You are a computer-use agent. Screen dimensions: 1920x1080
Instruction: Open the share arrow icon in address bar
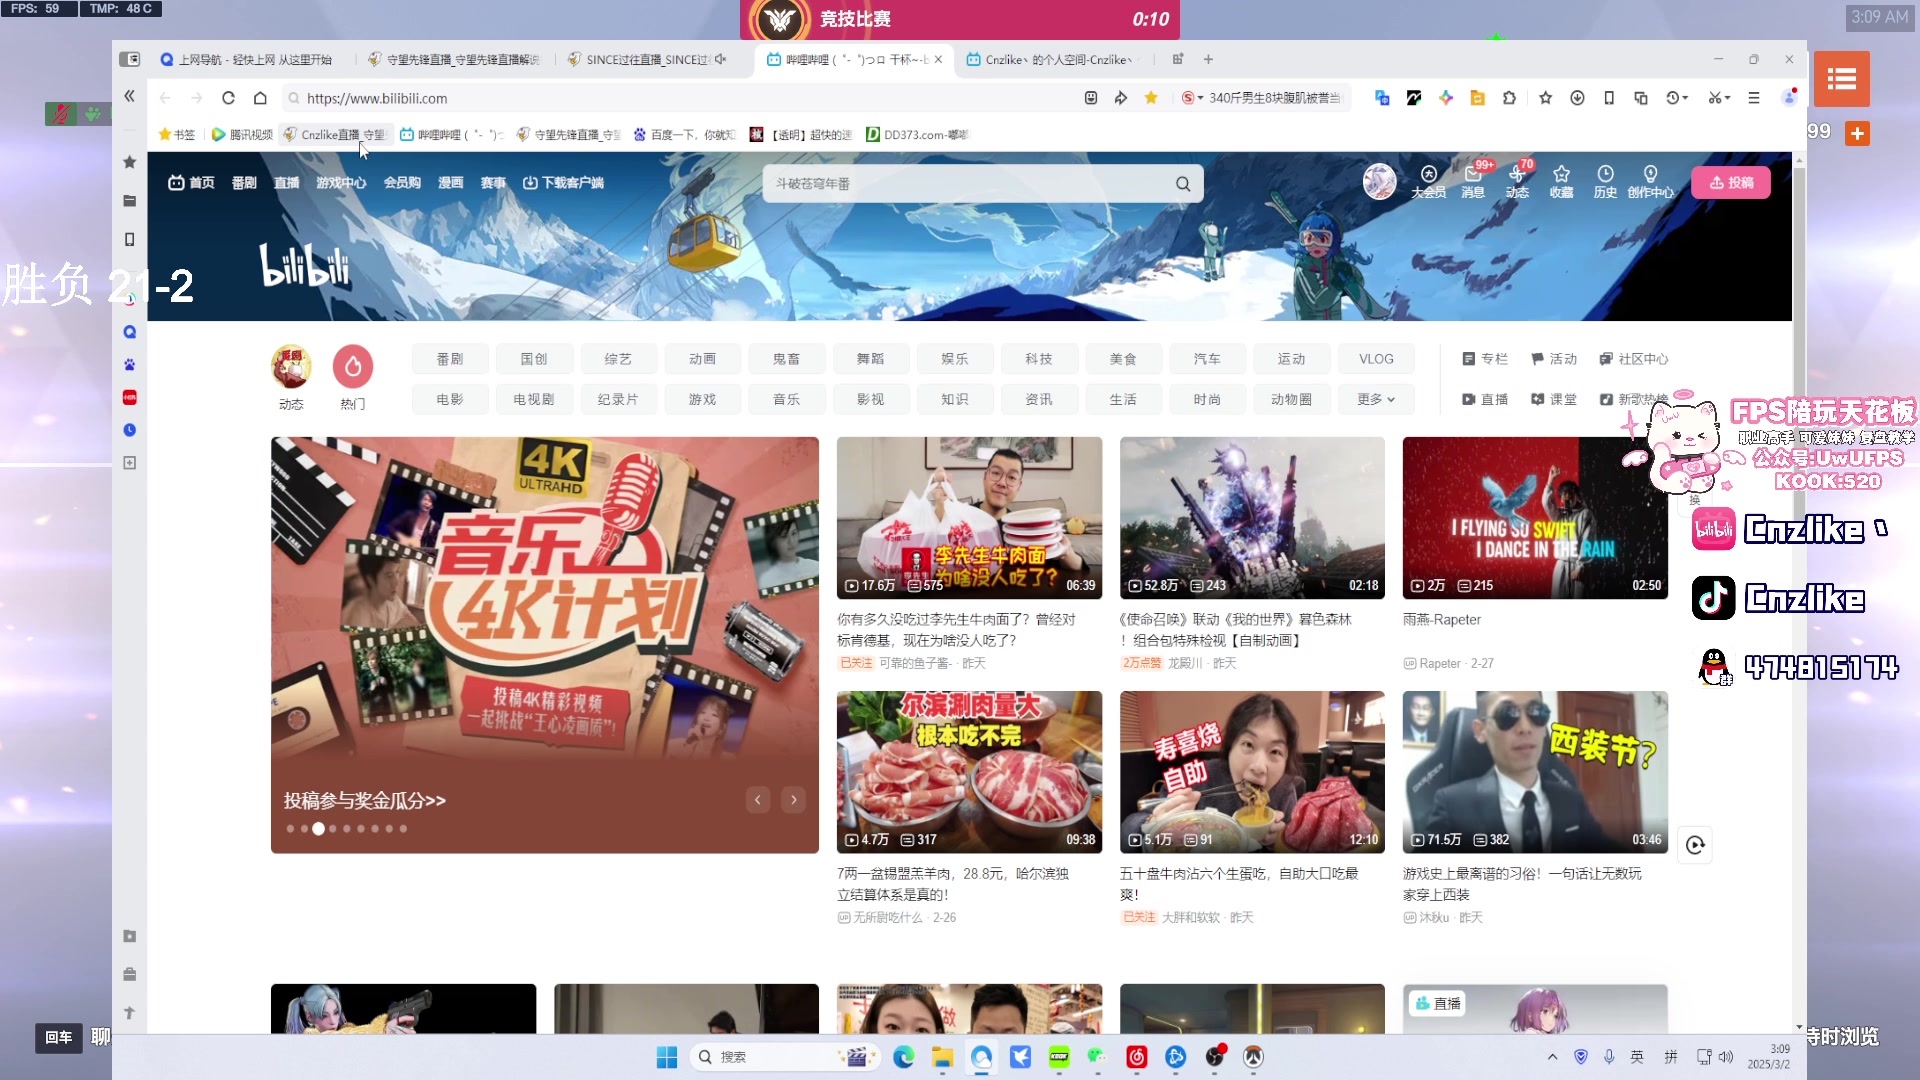coord(1121,98)
